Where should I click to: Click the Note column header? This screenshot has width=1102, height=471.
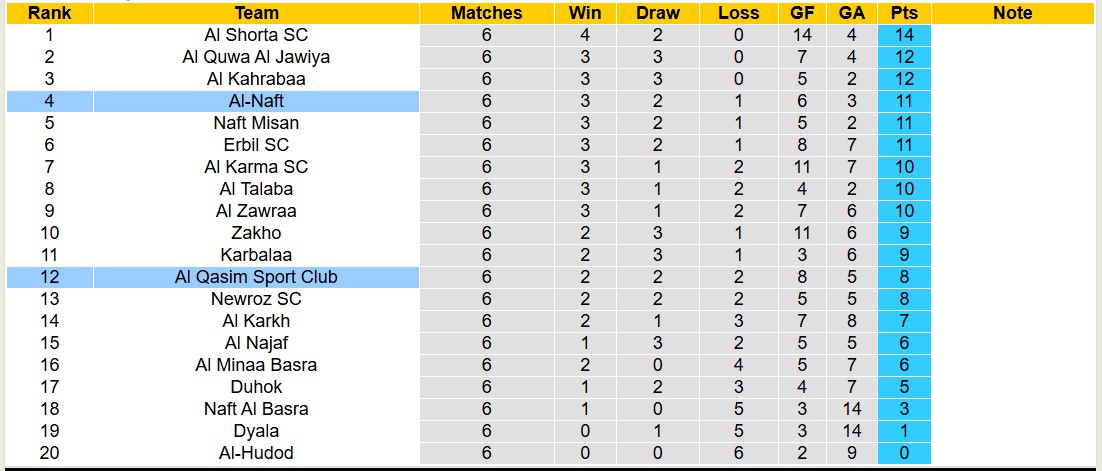point(1012,13)
